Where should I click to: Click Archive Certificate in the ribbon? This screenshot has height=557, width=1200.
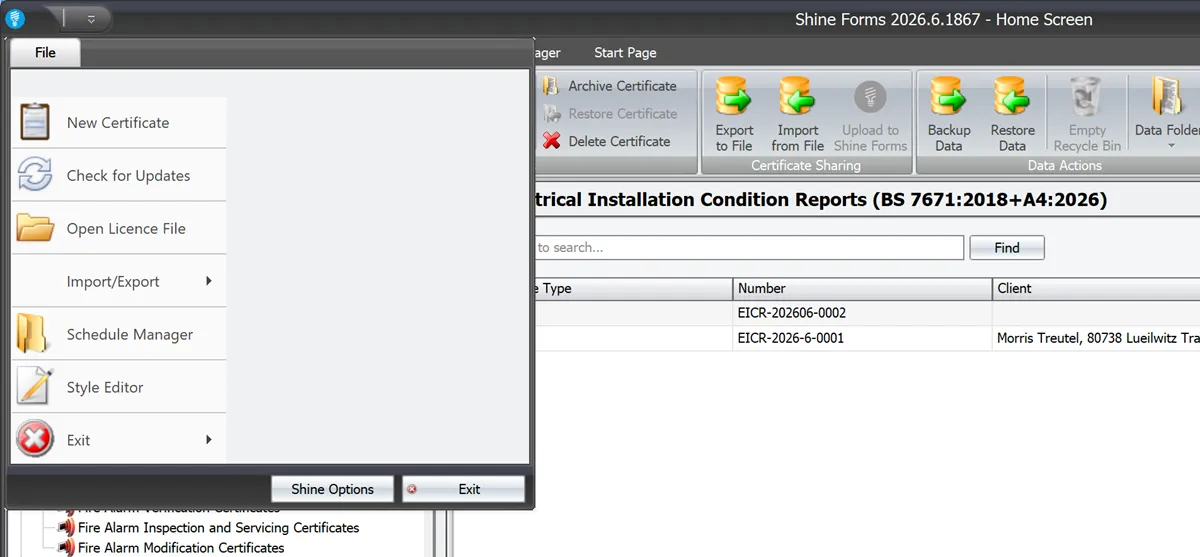point(609,86)
